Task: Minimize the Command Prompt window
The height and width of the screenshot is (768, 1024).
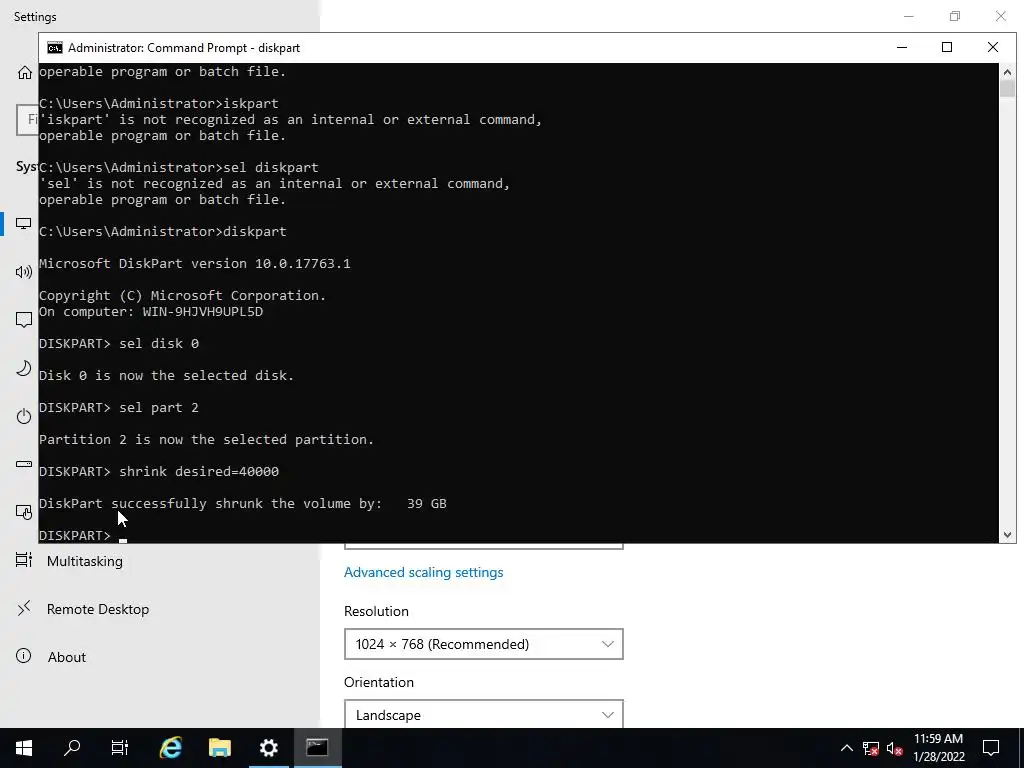Action: point(902,47)
